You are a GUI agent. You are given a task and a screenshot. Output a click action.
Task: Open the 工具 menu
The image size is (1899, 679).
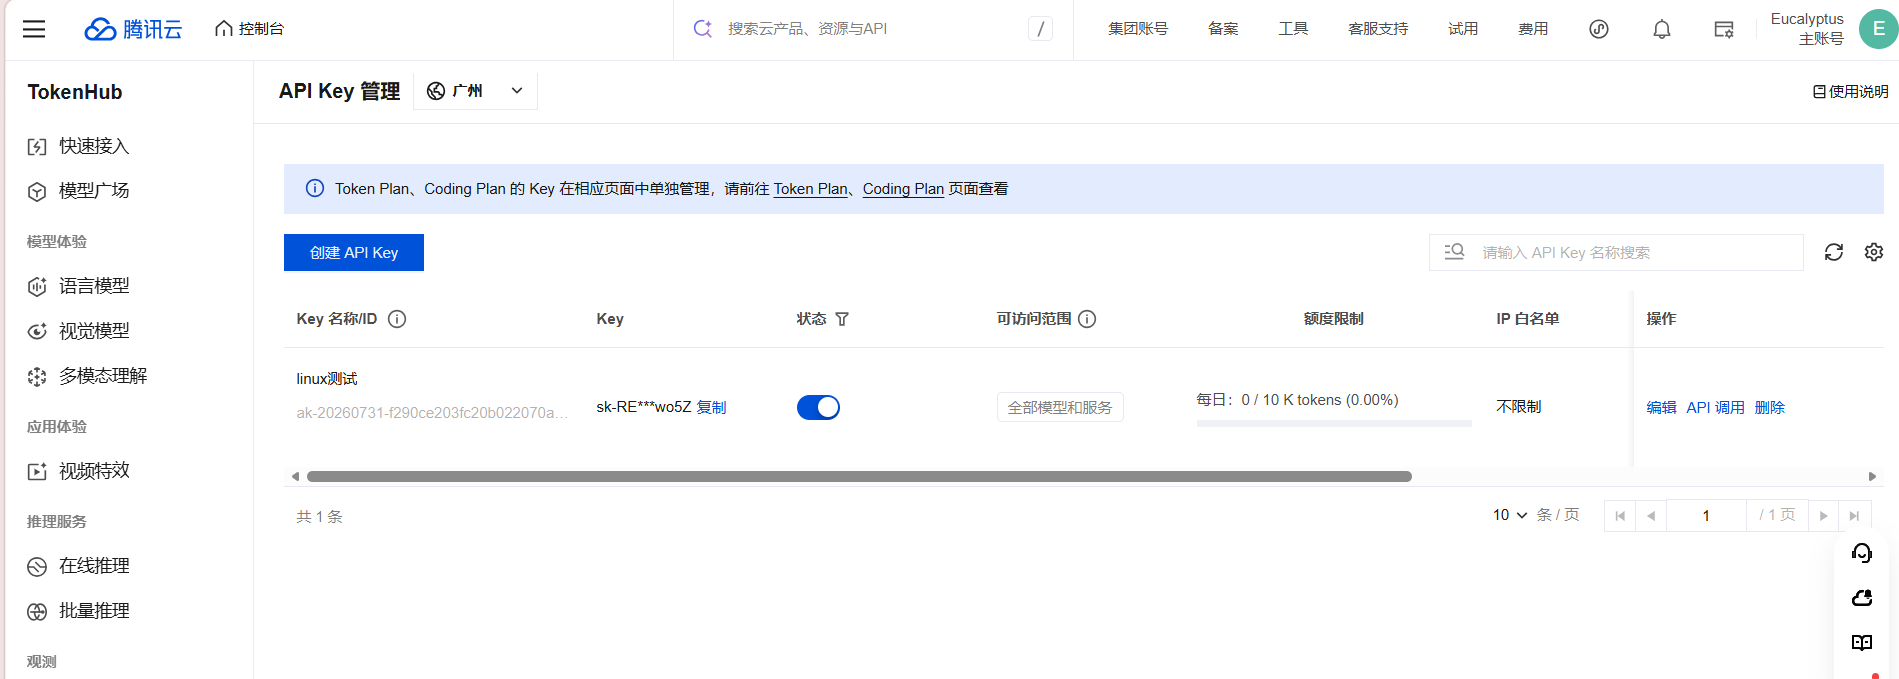coord(1293,29)
